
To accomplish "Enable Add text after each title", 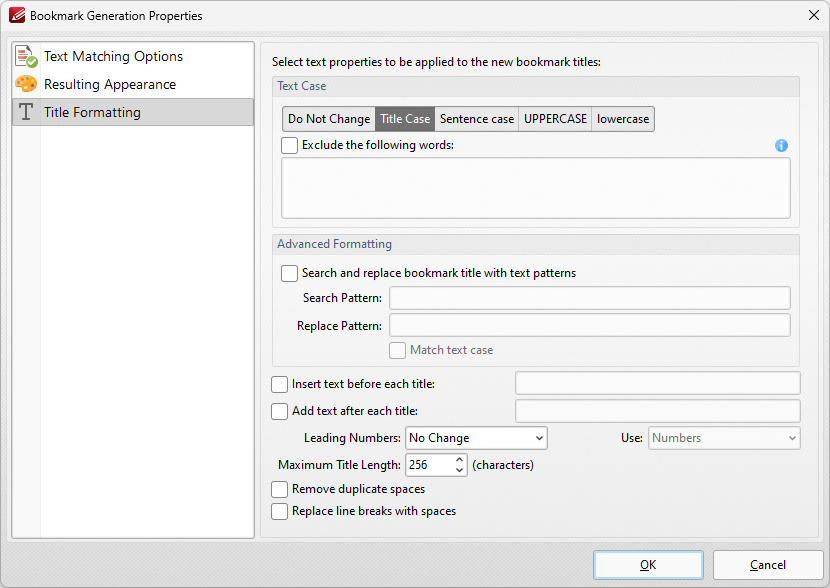I will coord(279,411).
